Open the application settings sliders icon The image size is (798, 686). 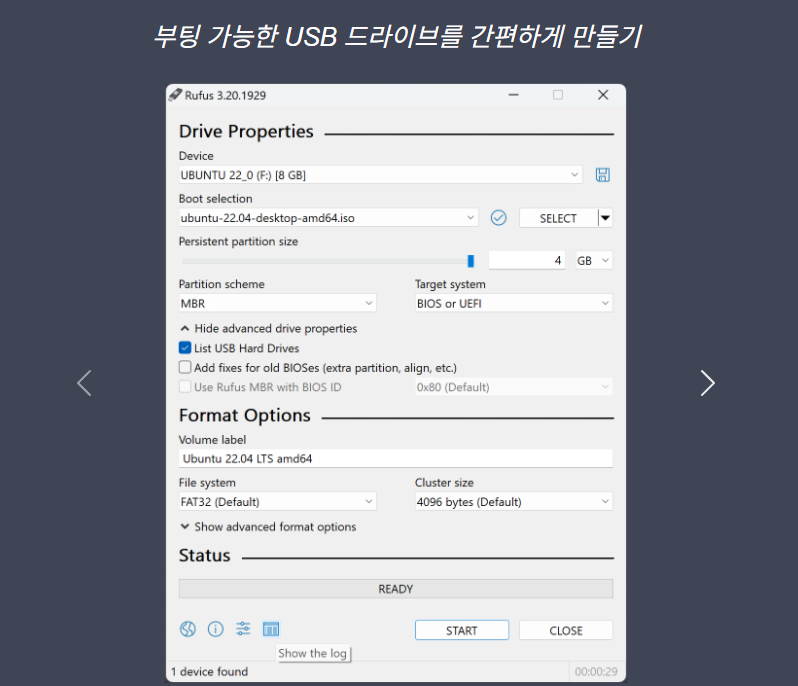[243, 629]
